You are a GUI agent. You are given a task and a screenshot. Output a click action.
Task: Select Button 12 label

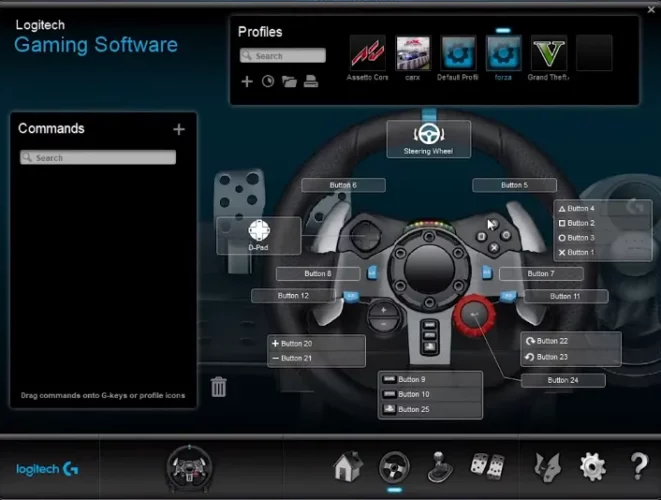pos(293,296)
